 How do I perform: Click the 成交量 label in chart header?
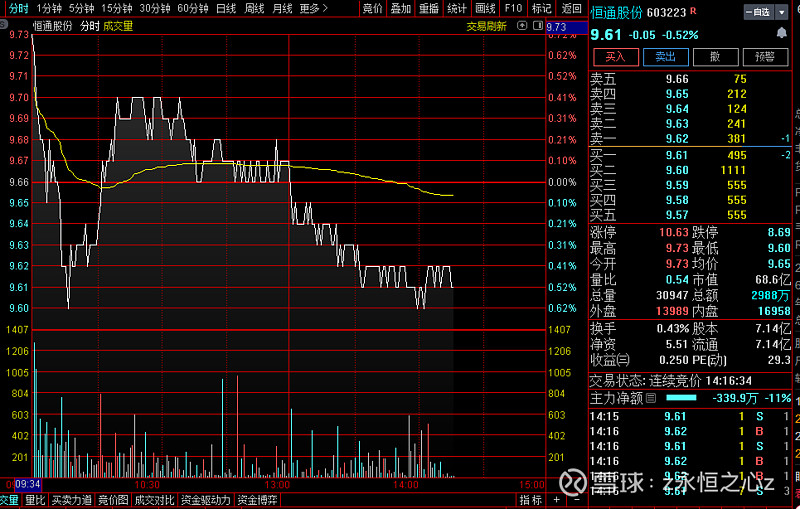(118, 26)
